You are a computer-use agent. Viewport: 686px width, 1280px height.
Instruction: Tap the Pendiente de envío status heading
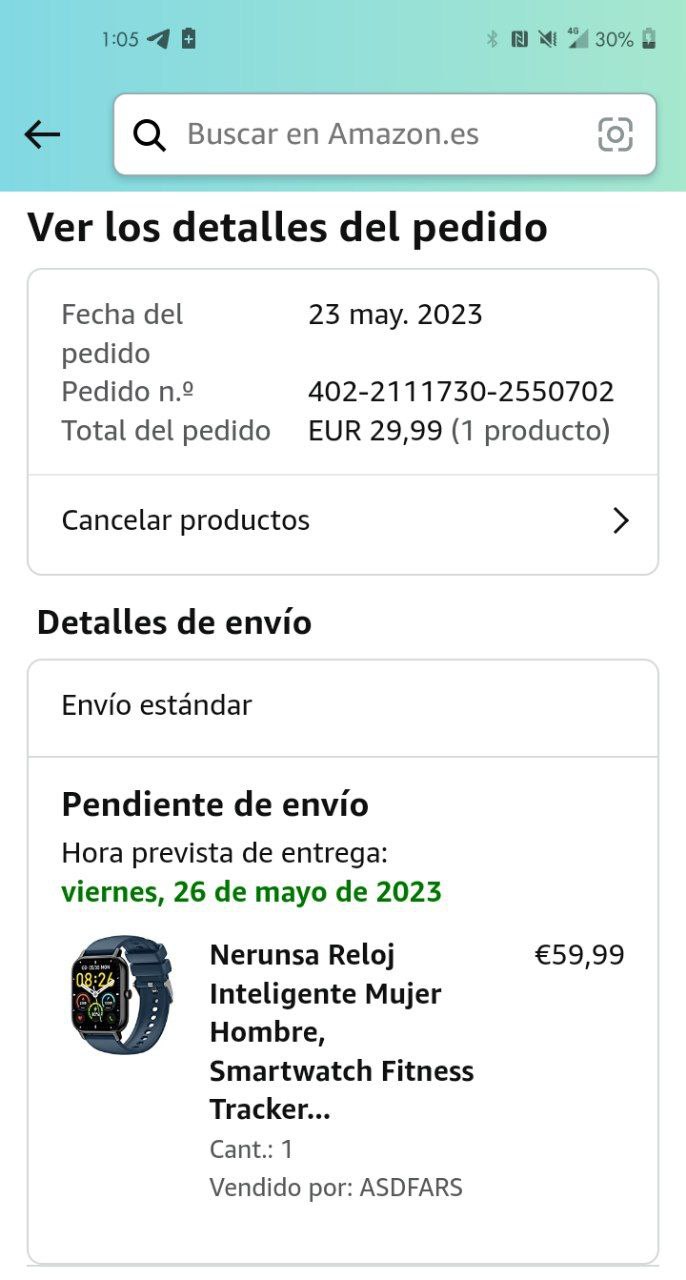pos(215,804)
